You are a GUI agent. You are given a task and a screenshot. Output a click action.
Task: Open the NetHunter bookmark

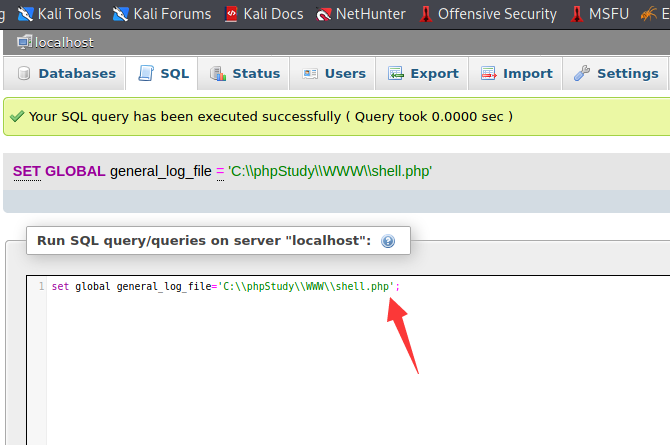click(x=361, y=14)
